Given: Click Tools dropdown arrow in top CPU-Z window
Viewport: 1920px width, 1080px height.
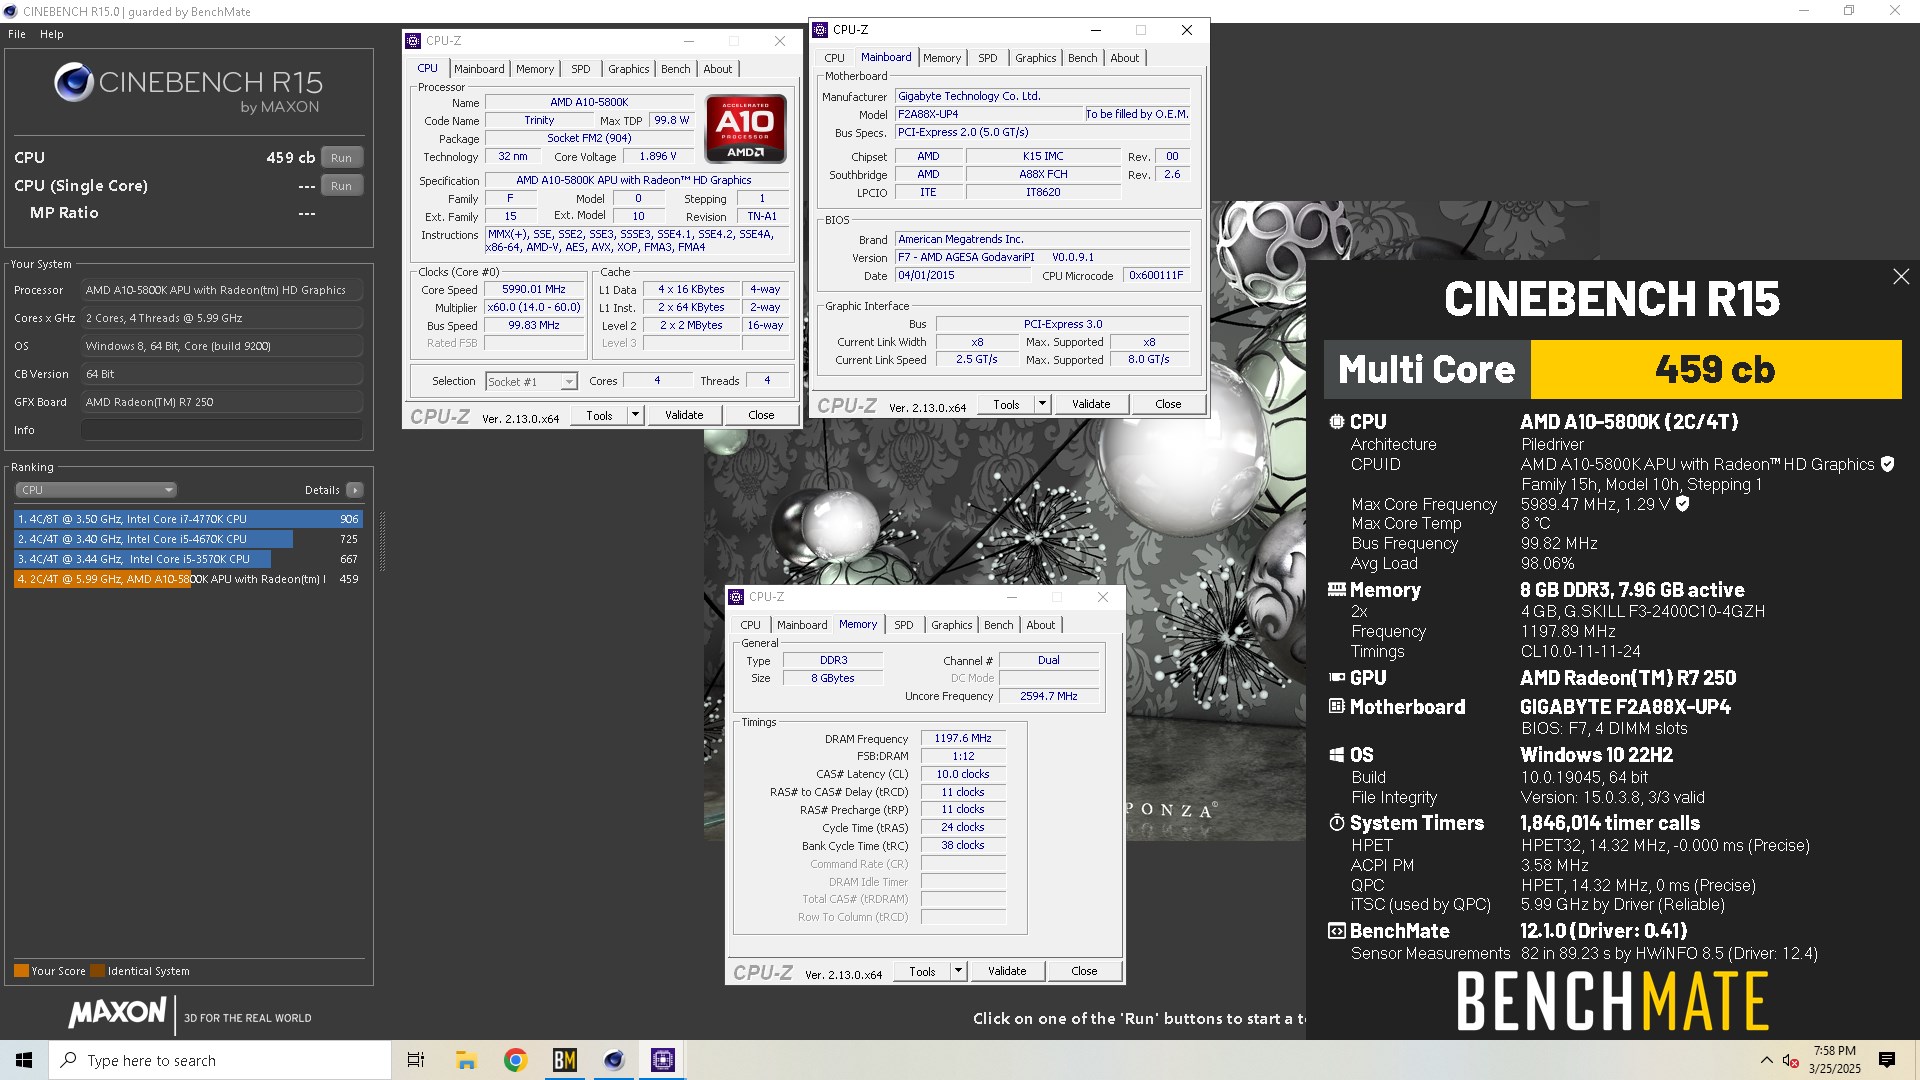Looking at the screenshot, I should 1042,405.
